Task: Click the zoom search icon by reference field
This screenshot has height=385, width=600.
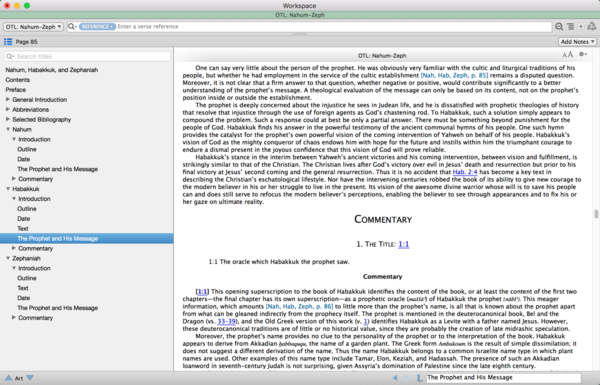Action: coord(559,26)
